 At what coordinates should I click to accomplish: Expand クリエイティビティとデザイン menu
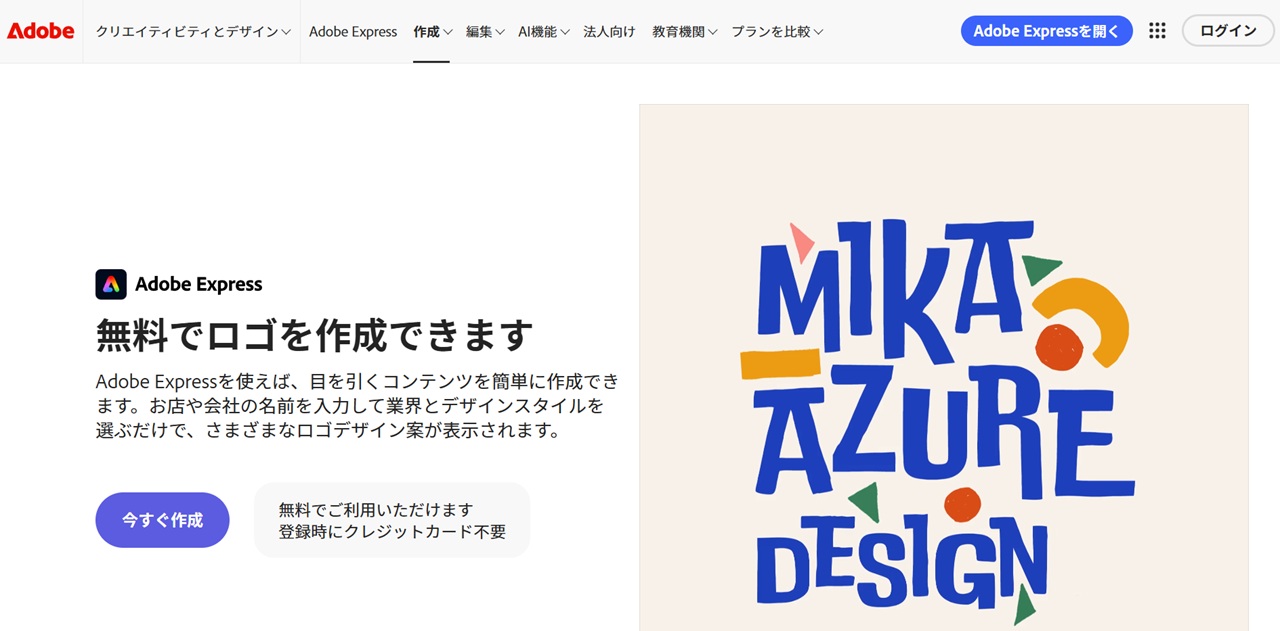pyautogui.click(x=193, y=31)
